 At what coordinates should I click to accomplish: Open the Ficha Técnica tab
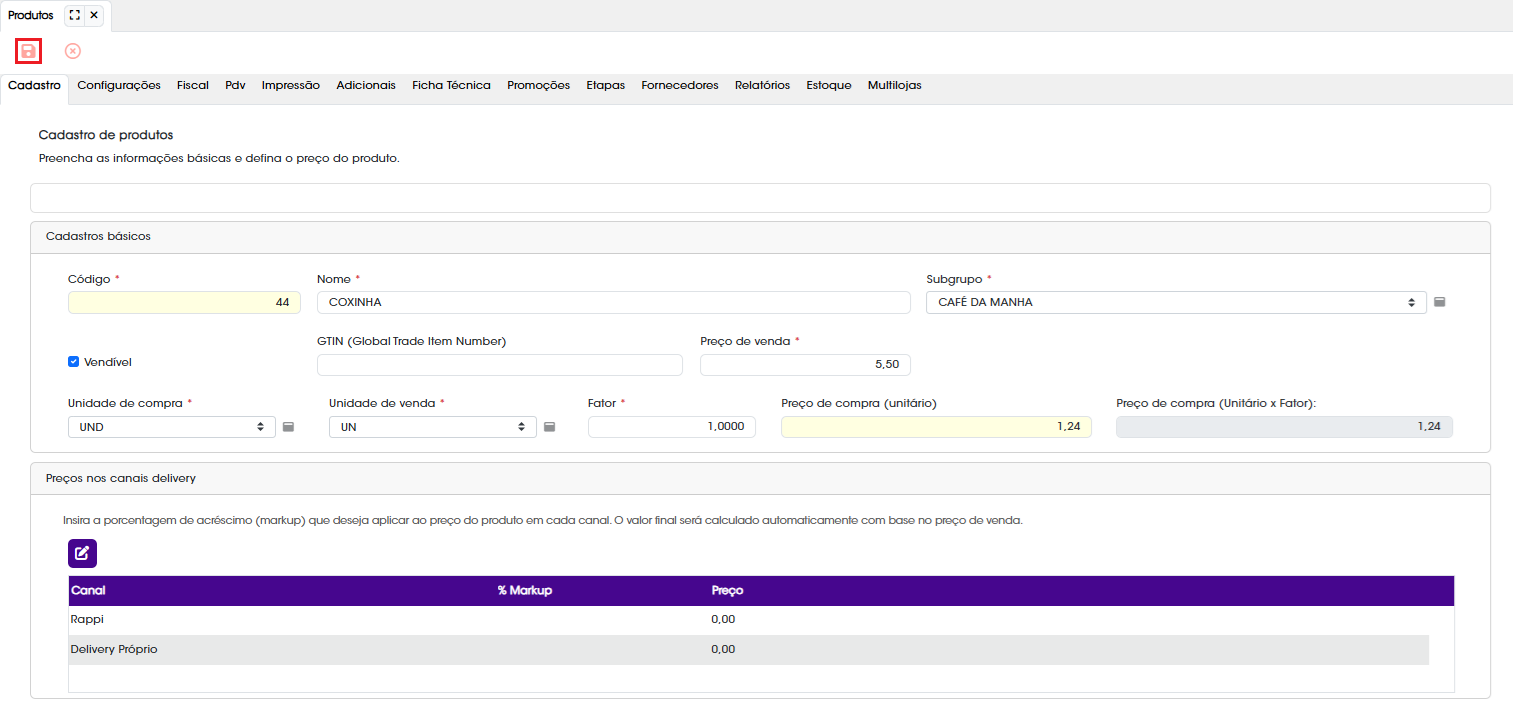click(x=452, y=86)
